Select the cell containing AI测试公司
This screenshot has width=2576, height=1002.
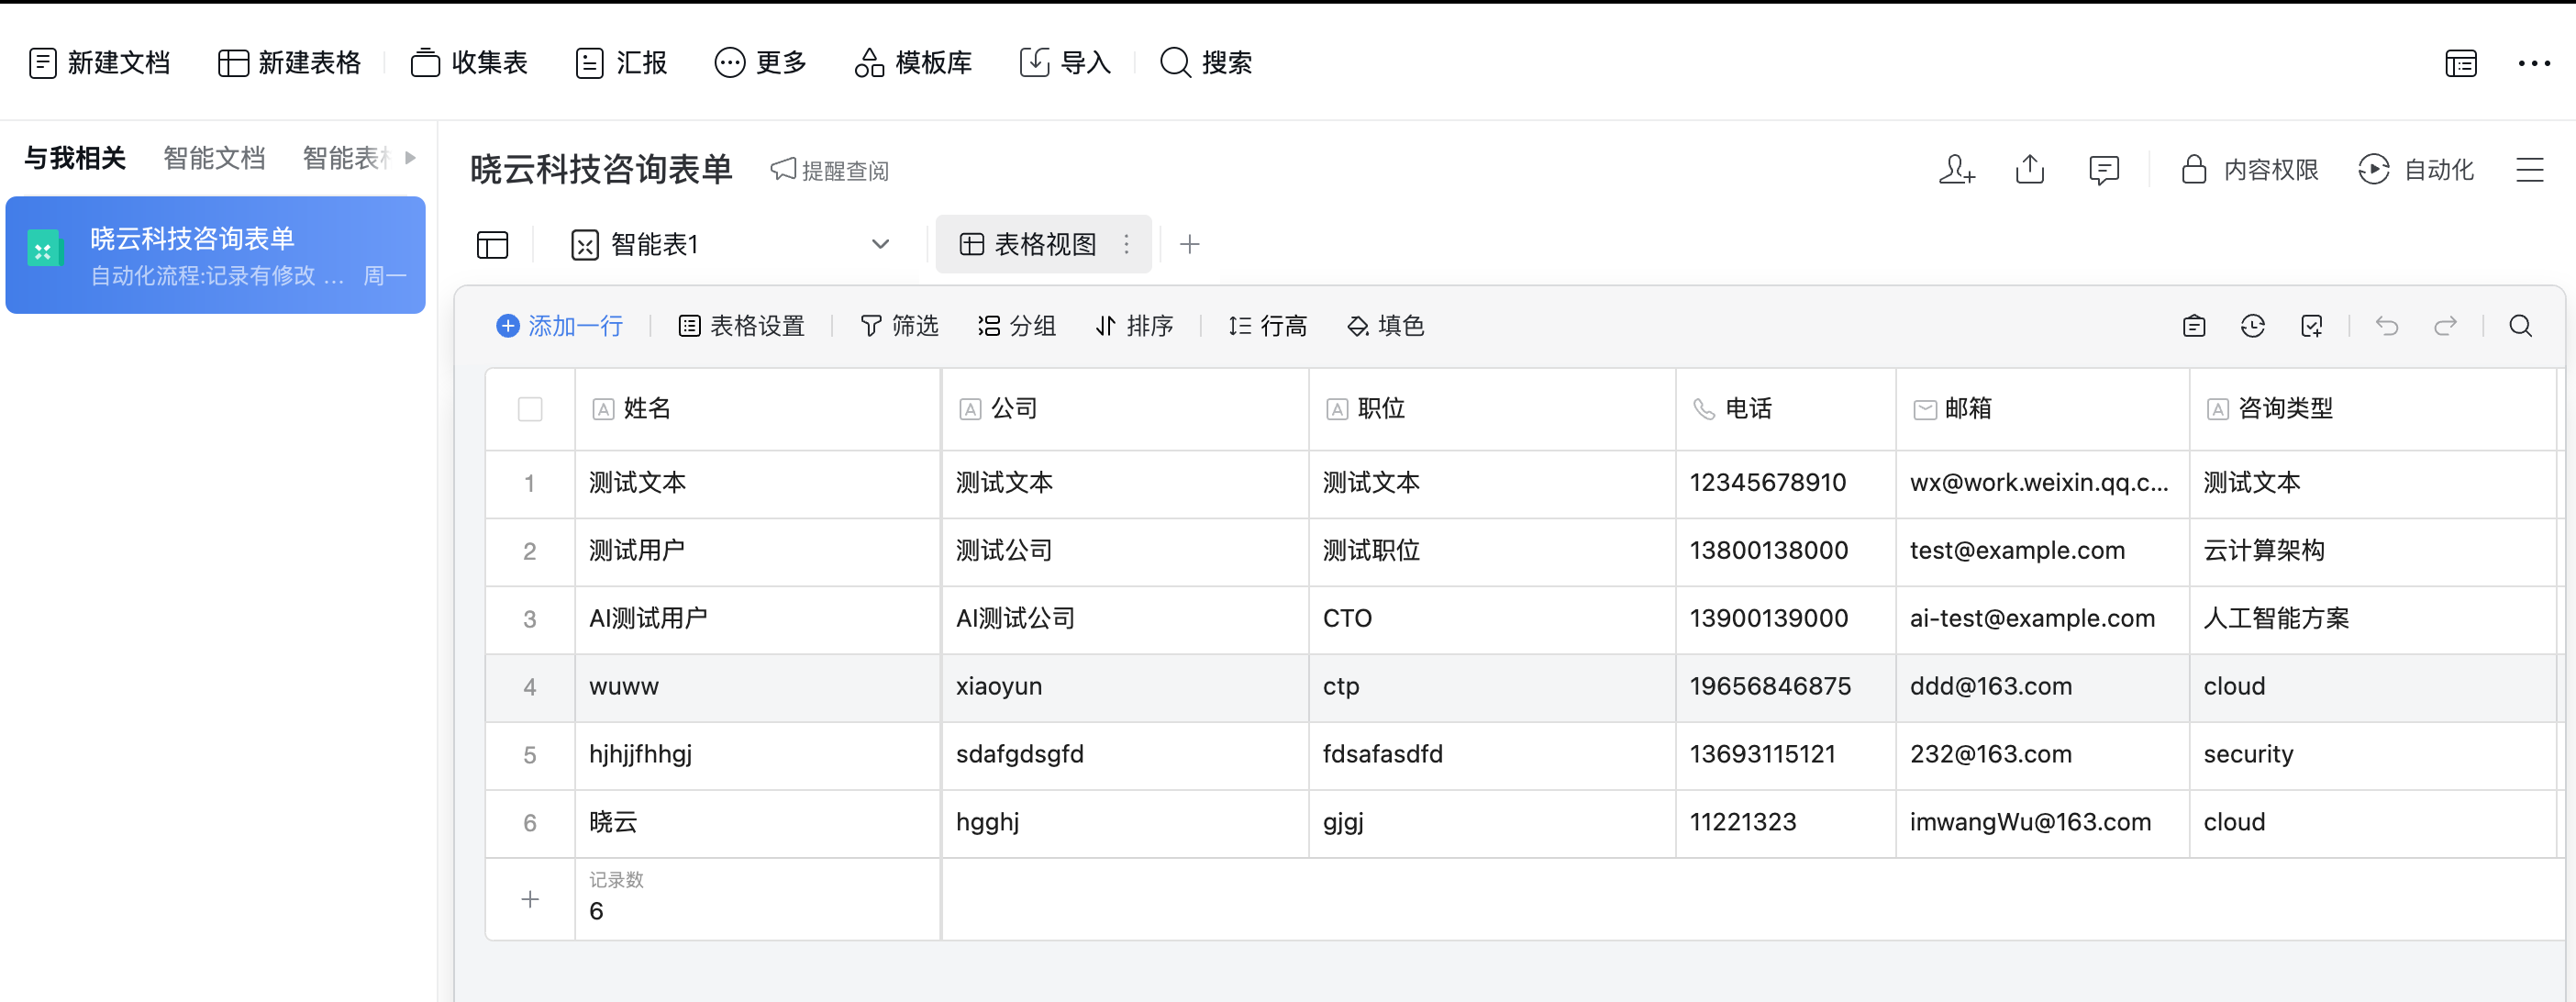[1125, 619]
